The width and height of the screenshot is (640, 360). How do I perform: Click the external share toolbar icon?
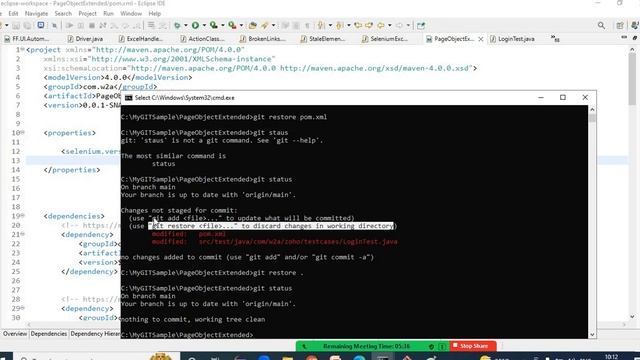[x=421, y=25]
